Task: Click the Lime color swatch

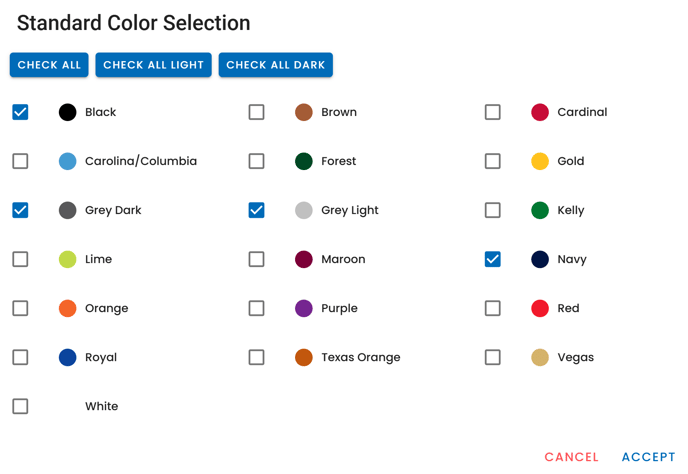Action: point(68,259)
